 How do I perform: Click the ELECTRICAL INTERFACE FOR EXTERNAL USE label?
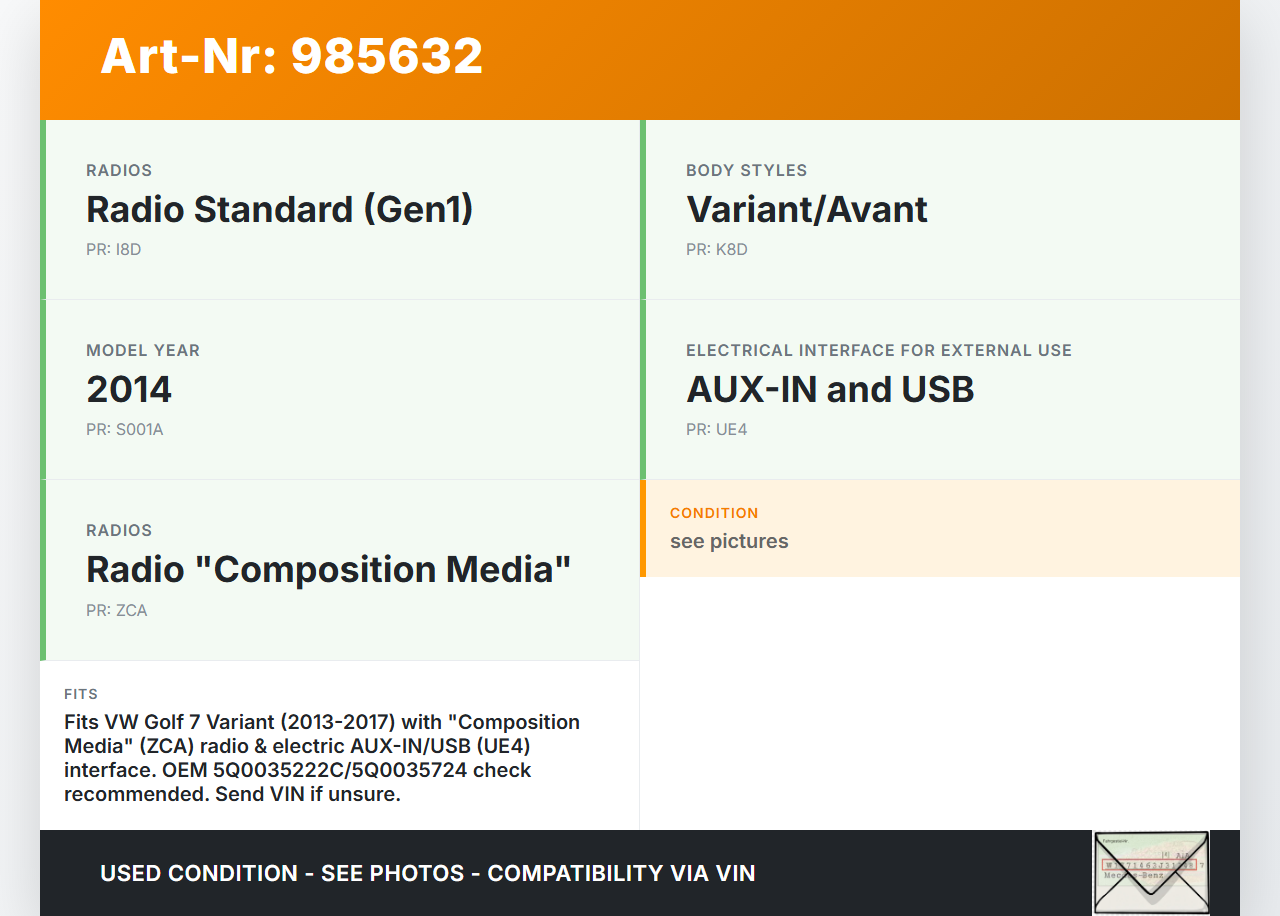(x=878, y=350)
